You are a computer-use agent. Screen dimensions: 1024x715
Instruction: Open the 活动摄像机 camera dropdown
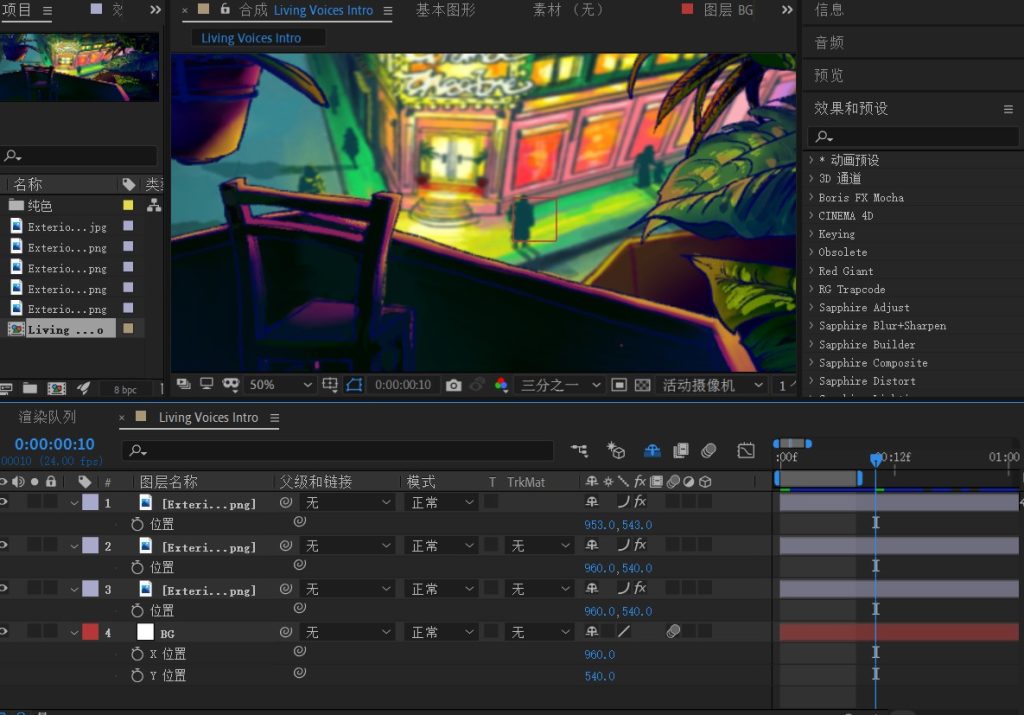pyautogui.click(x=712, y=385)
